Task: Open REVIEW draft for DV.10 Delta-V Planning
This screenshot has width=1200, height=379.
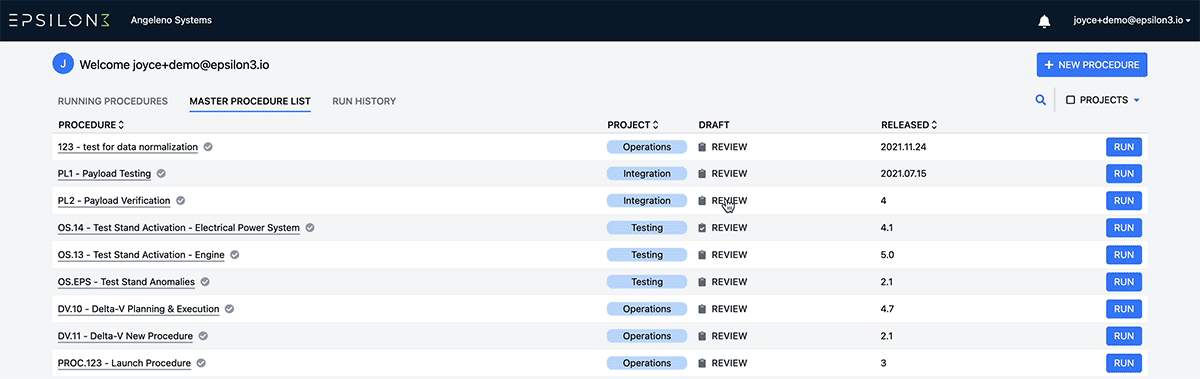Action: pyautogui.click(x=729, y=309)
